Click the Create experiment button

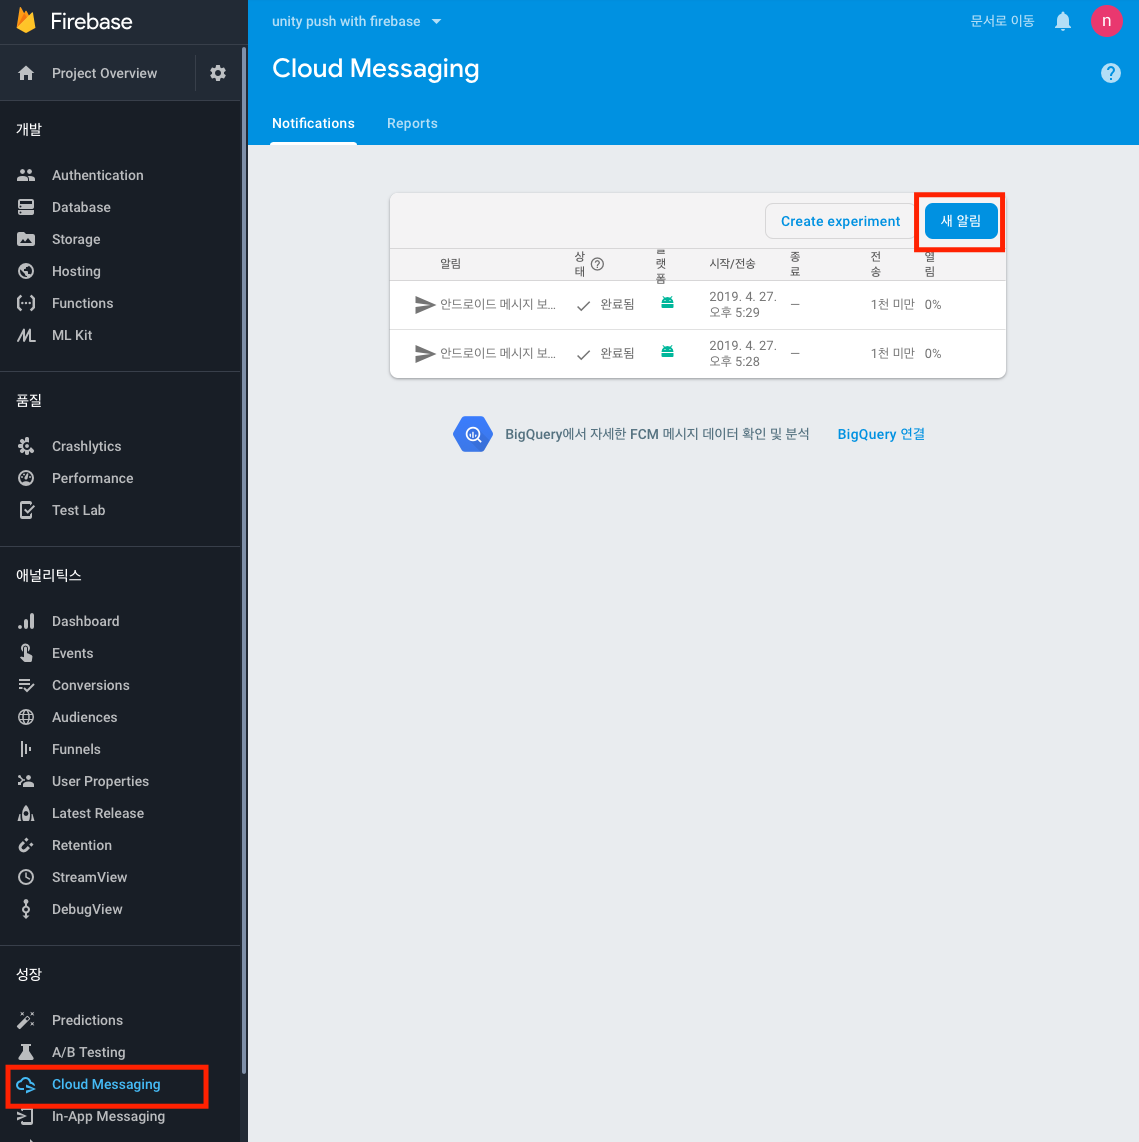coord(840,221)
